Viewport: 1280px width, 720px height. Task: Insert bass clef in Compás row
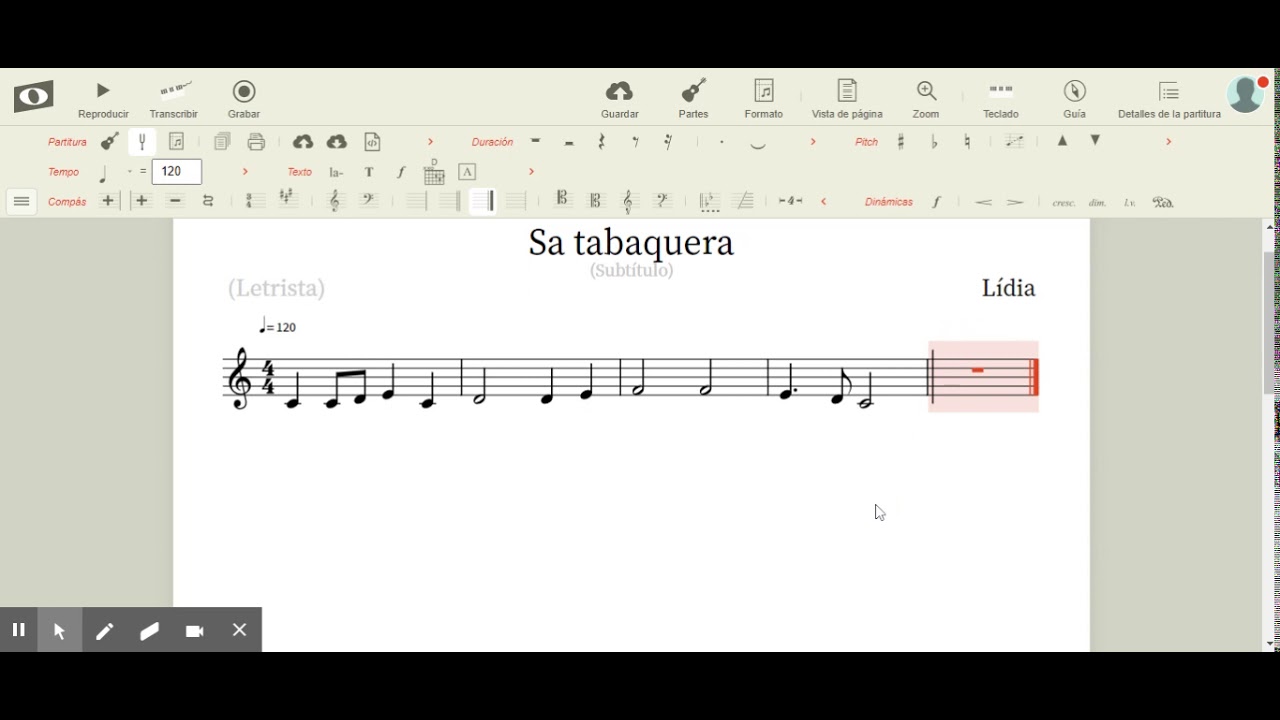(x=368, y=201)
